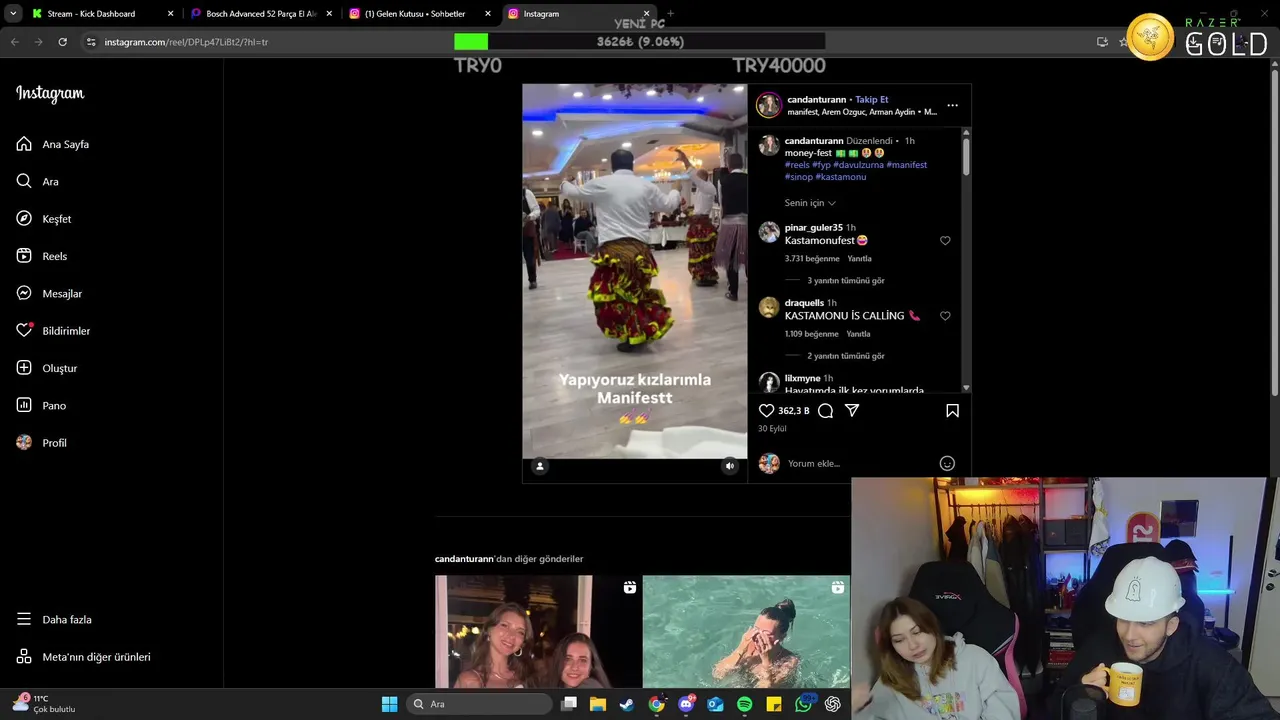Expand 3 yanıtın tümünü gör
The height and width of the screenshot is (720, 1280).
coord(846,281)
